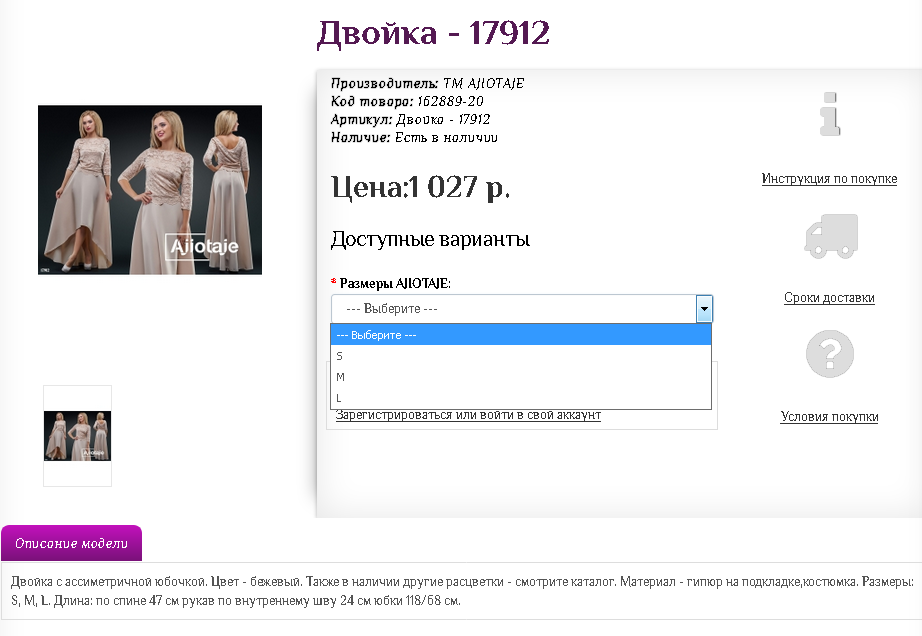
Task: Click the Размеры AJIOTAJE select field
Action: 522,309
